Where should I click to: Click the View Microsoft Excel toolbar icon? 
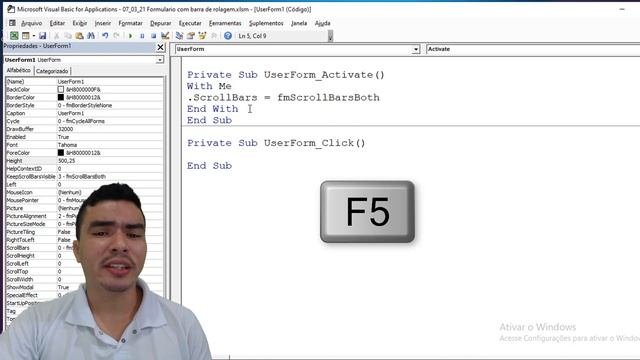pos(14,36)
